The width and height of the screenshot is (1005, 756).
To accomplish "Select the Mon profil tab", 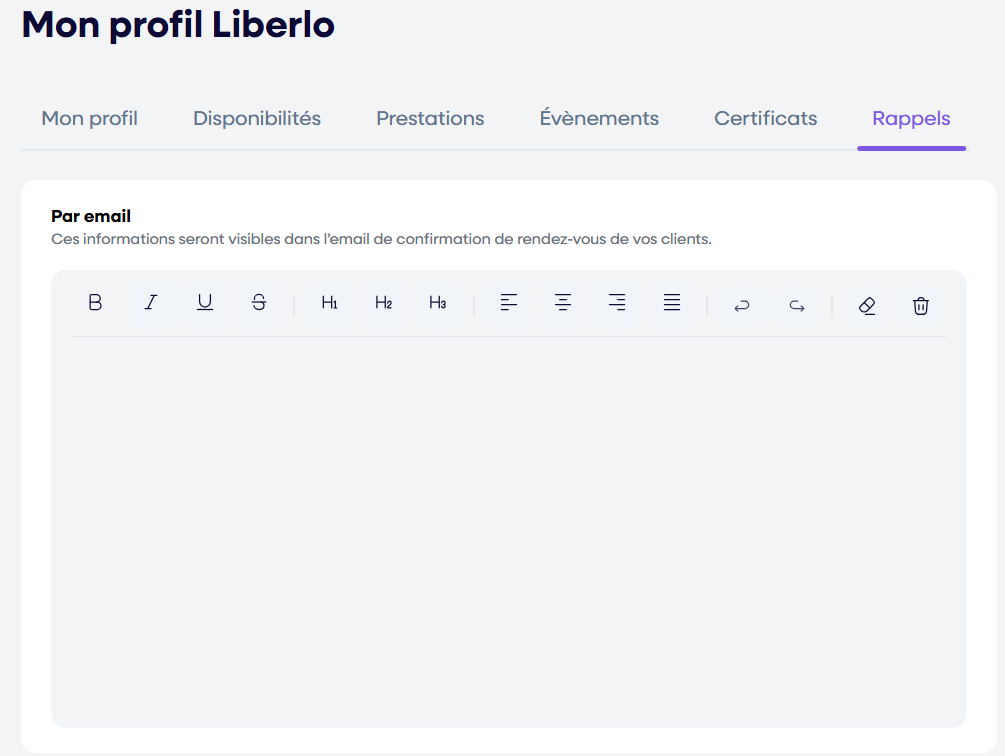I will [x=89, y=118].
